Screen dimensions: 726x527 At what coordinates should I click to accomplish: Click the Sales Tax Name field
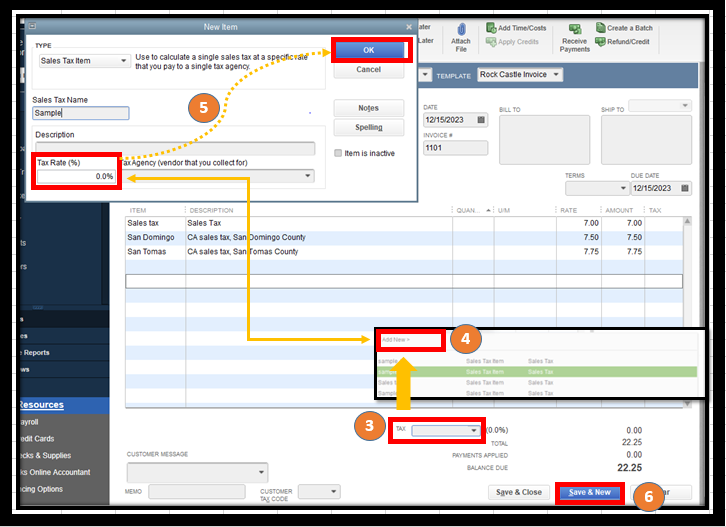point(81,113)
